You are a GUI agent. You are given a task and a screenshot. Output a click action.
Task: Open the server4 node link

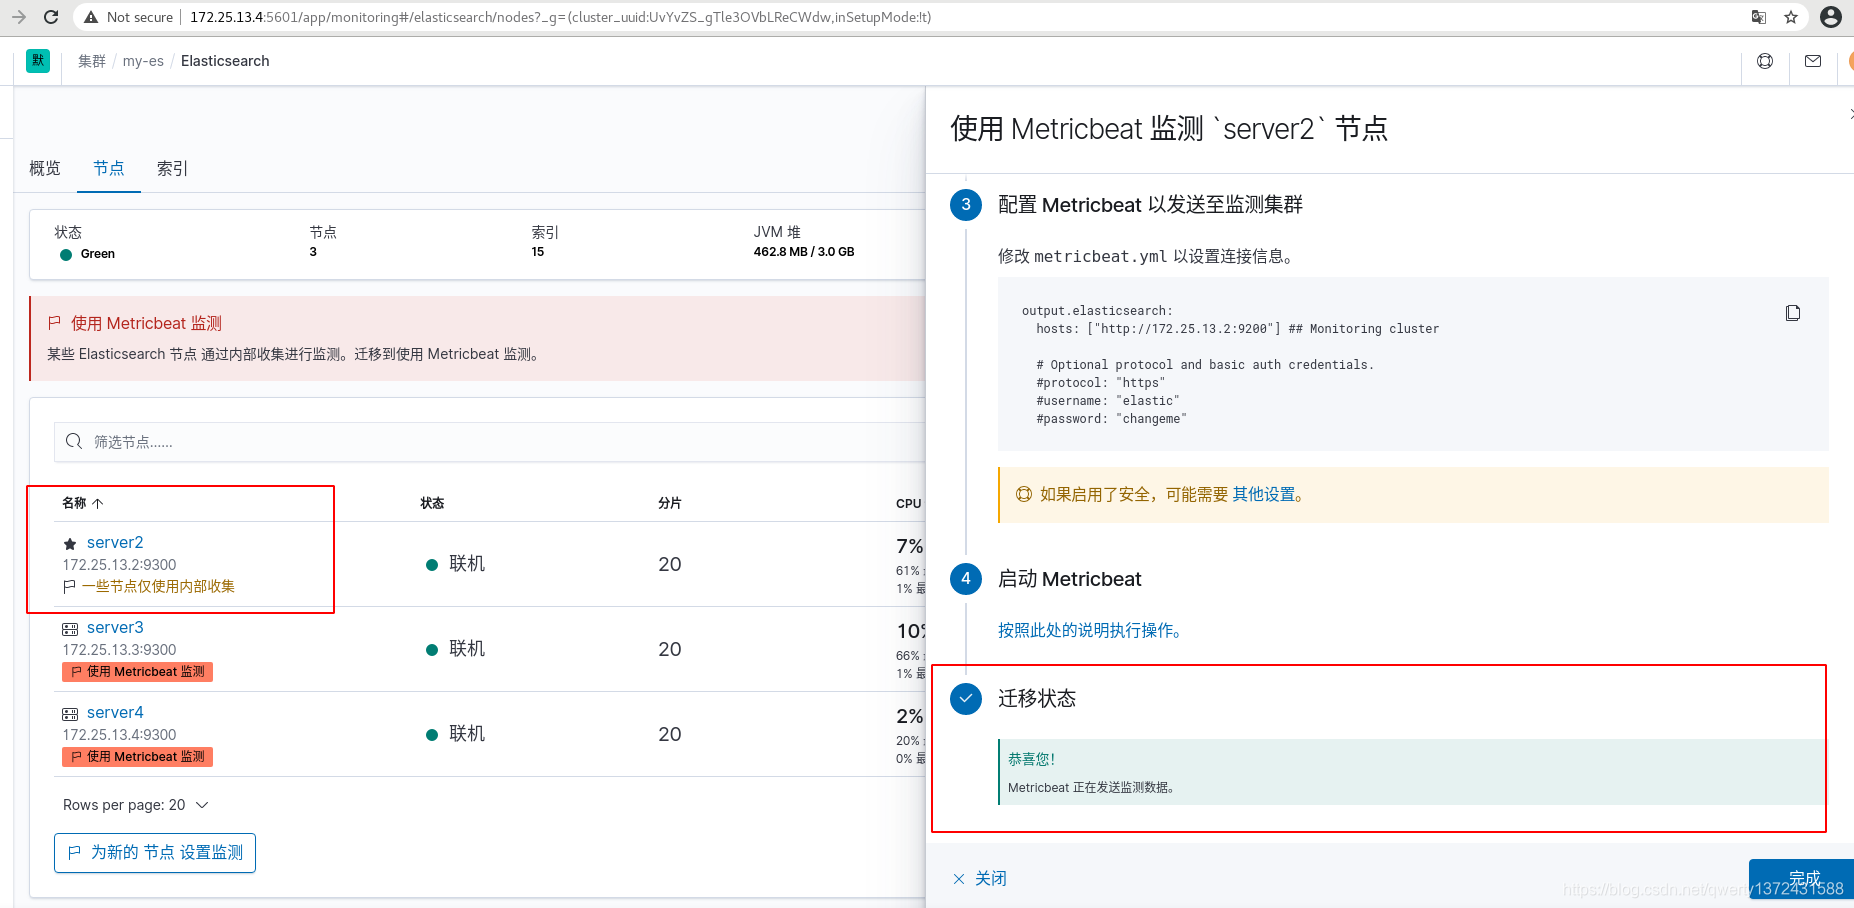tap(115, 712)
